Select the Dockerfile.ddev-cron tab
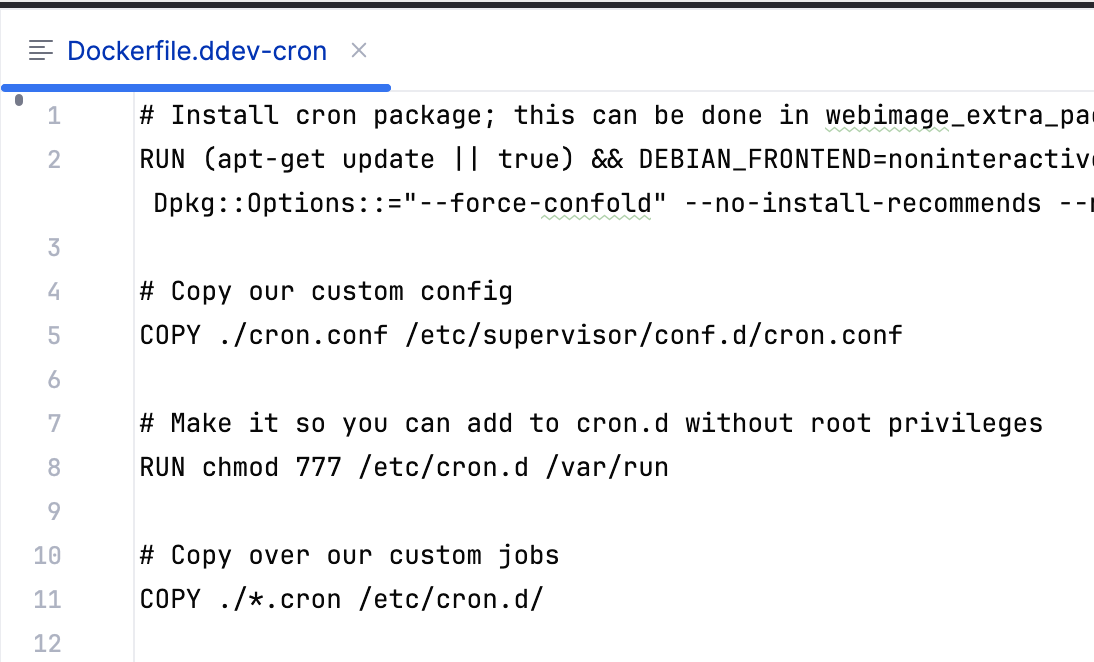The height and width of the screenshot is (662, 1094). click(196, 50)
